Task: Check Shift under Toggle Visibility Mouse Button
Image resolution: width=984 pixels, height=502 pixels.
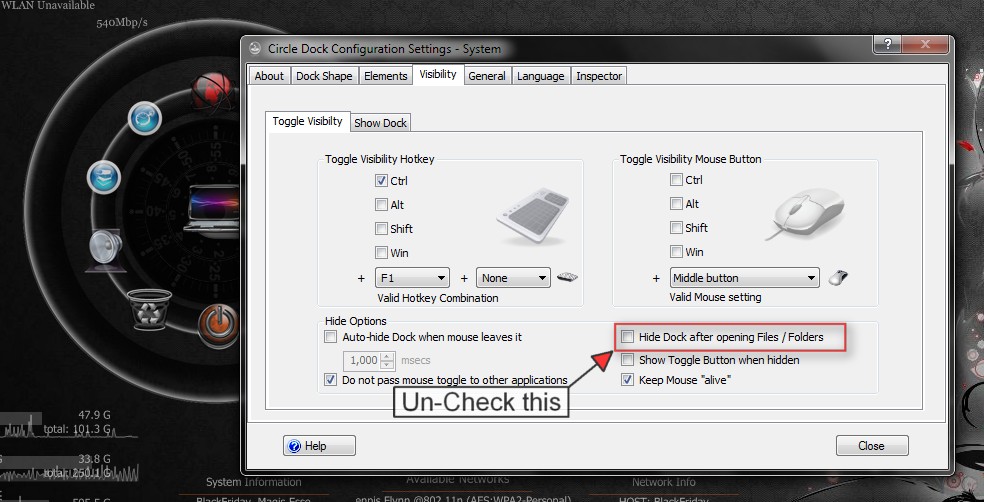Action: tap(676, 228)
